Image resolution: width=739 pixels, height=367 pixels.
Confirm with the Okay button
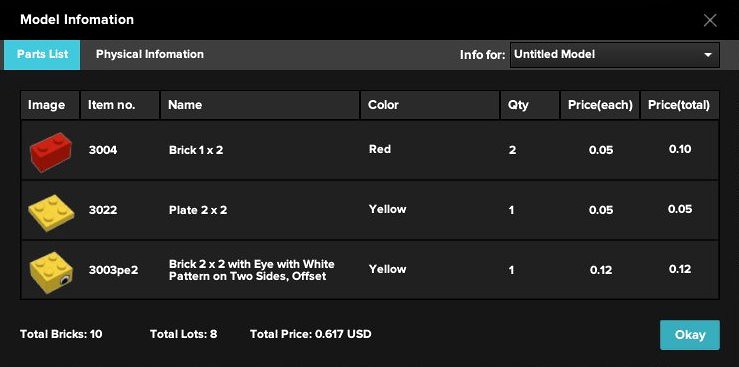[x=690, y=335]
